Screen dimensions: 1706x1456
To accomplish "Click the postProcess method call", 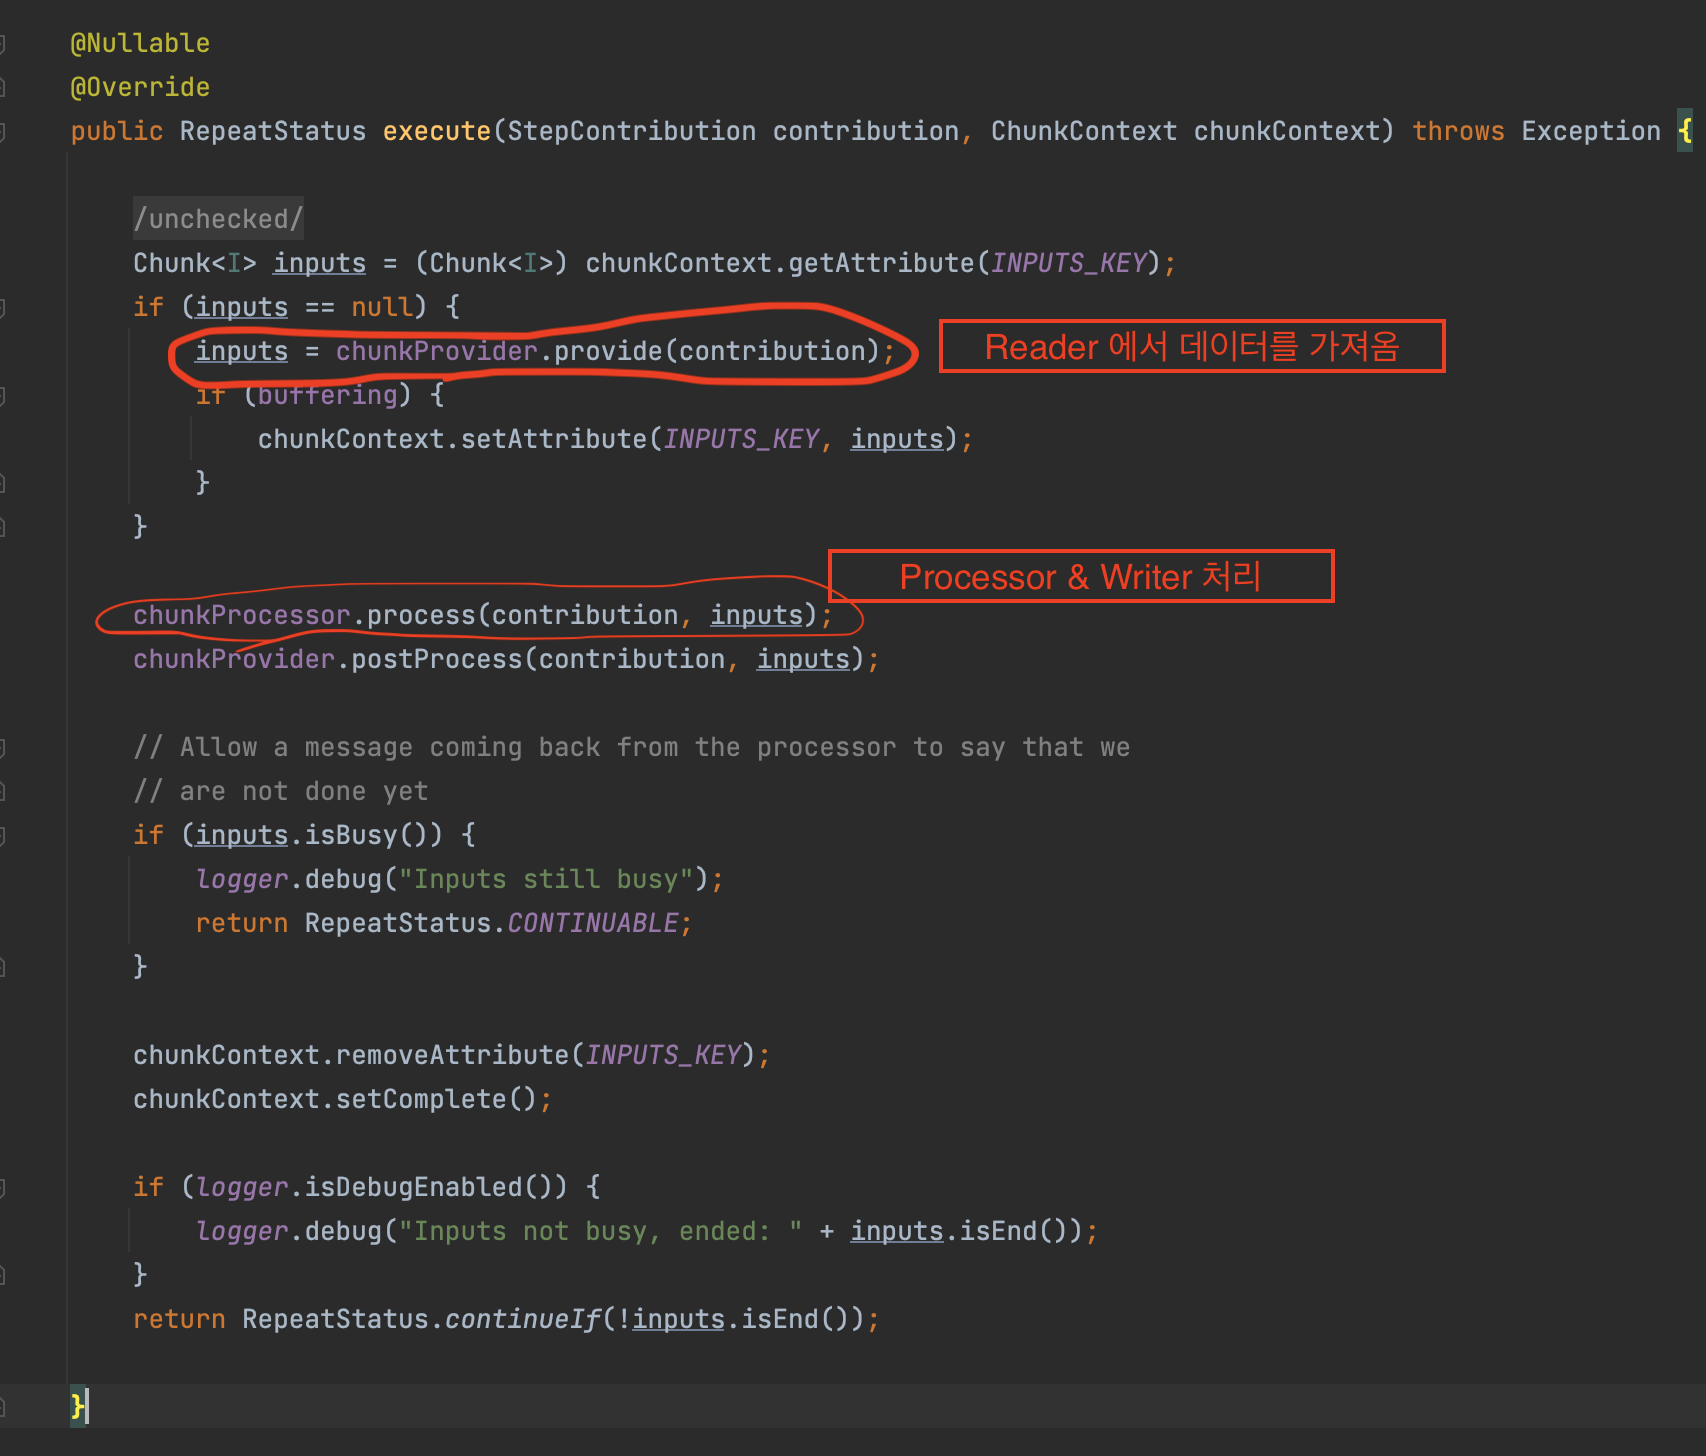I will pos(437,659).
